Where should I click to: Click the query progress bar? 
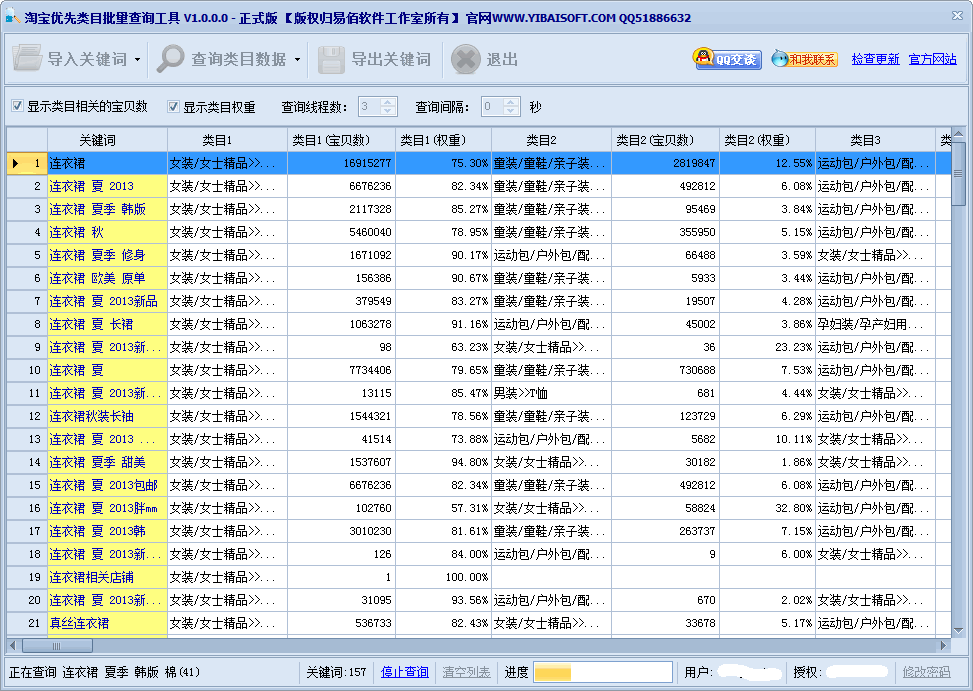click(x=603, y=672)
